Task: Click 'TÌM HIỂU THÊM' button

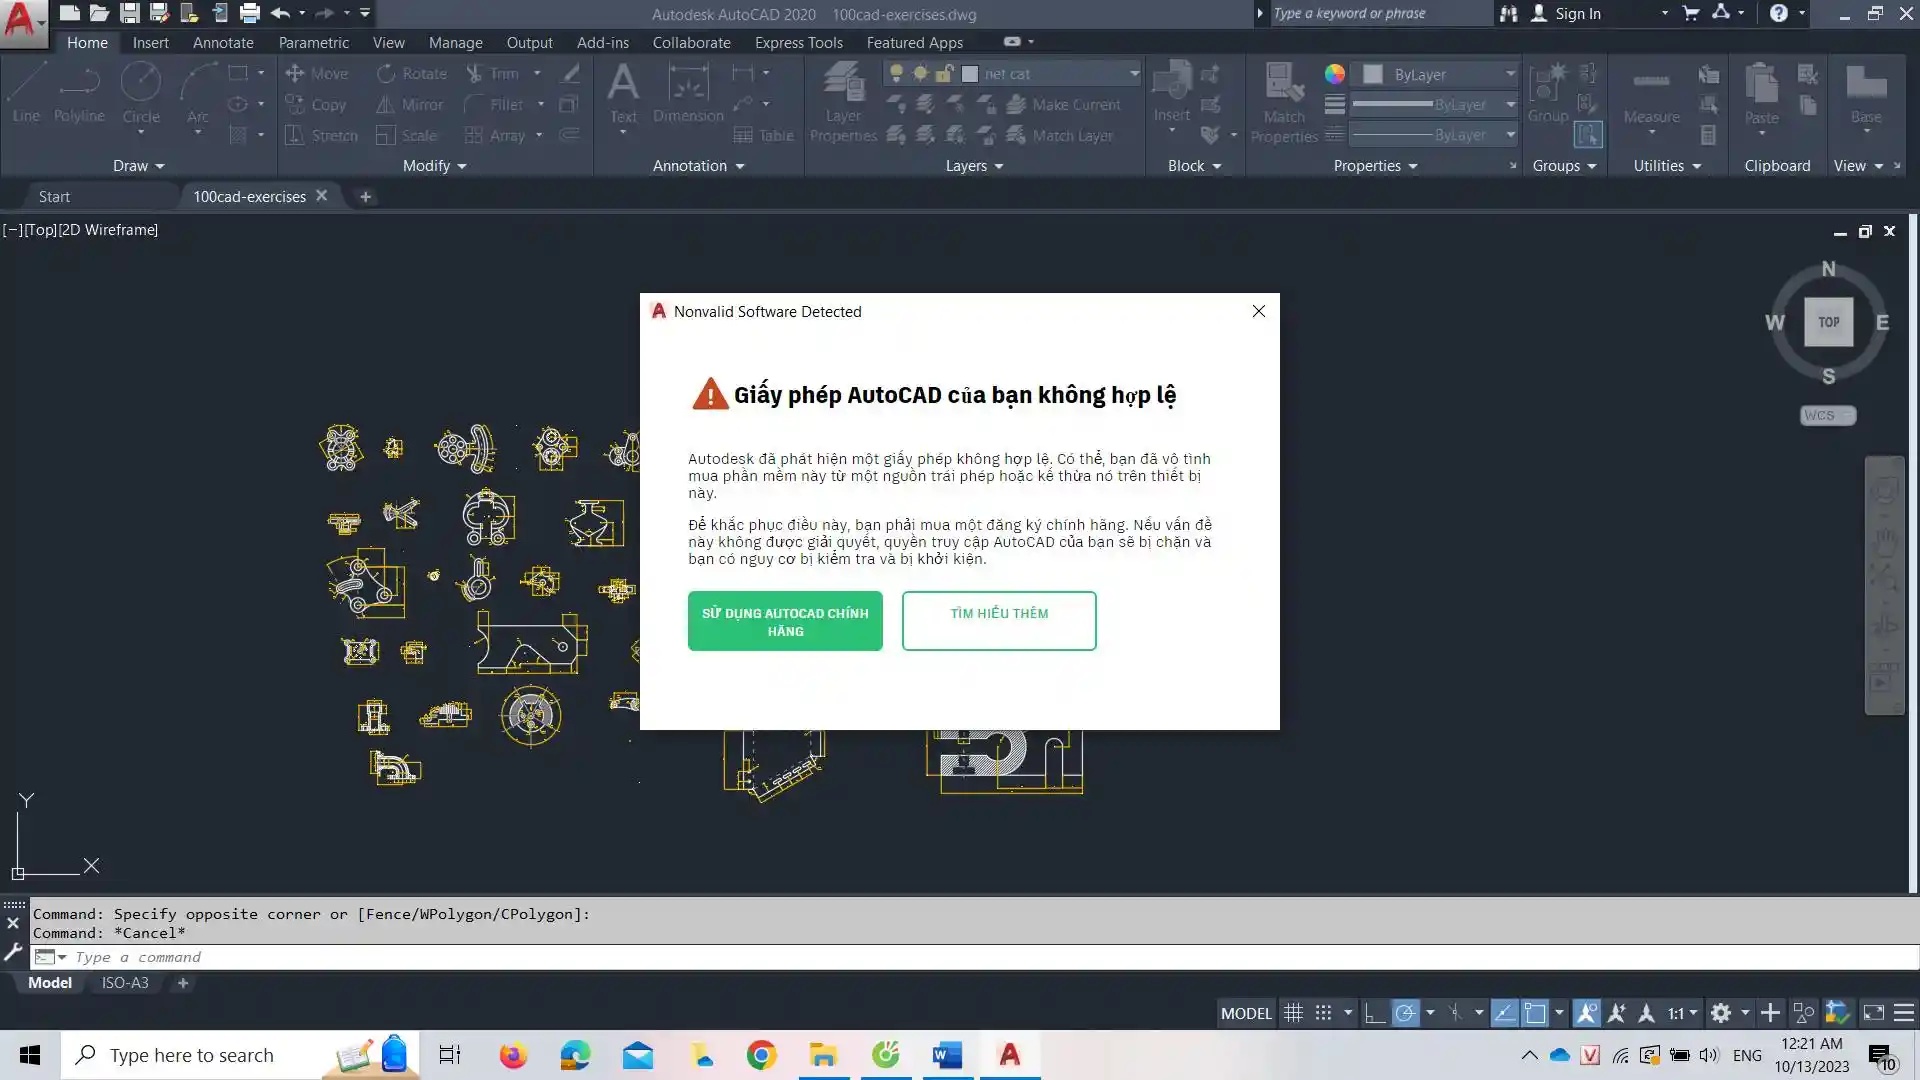Action: click(999, 621)
